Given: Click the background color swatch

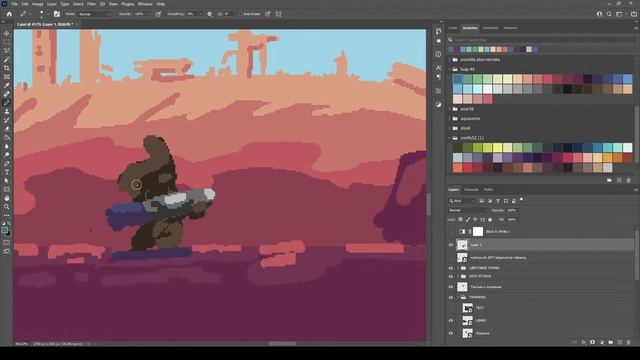Looking at the screenshot, I should point(9,234).
